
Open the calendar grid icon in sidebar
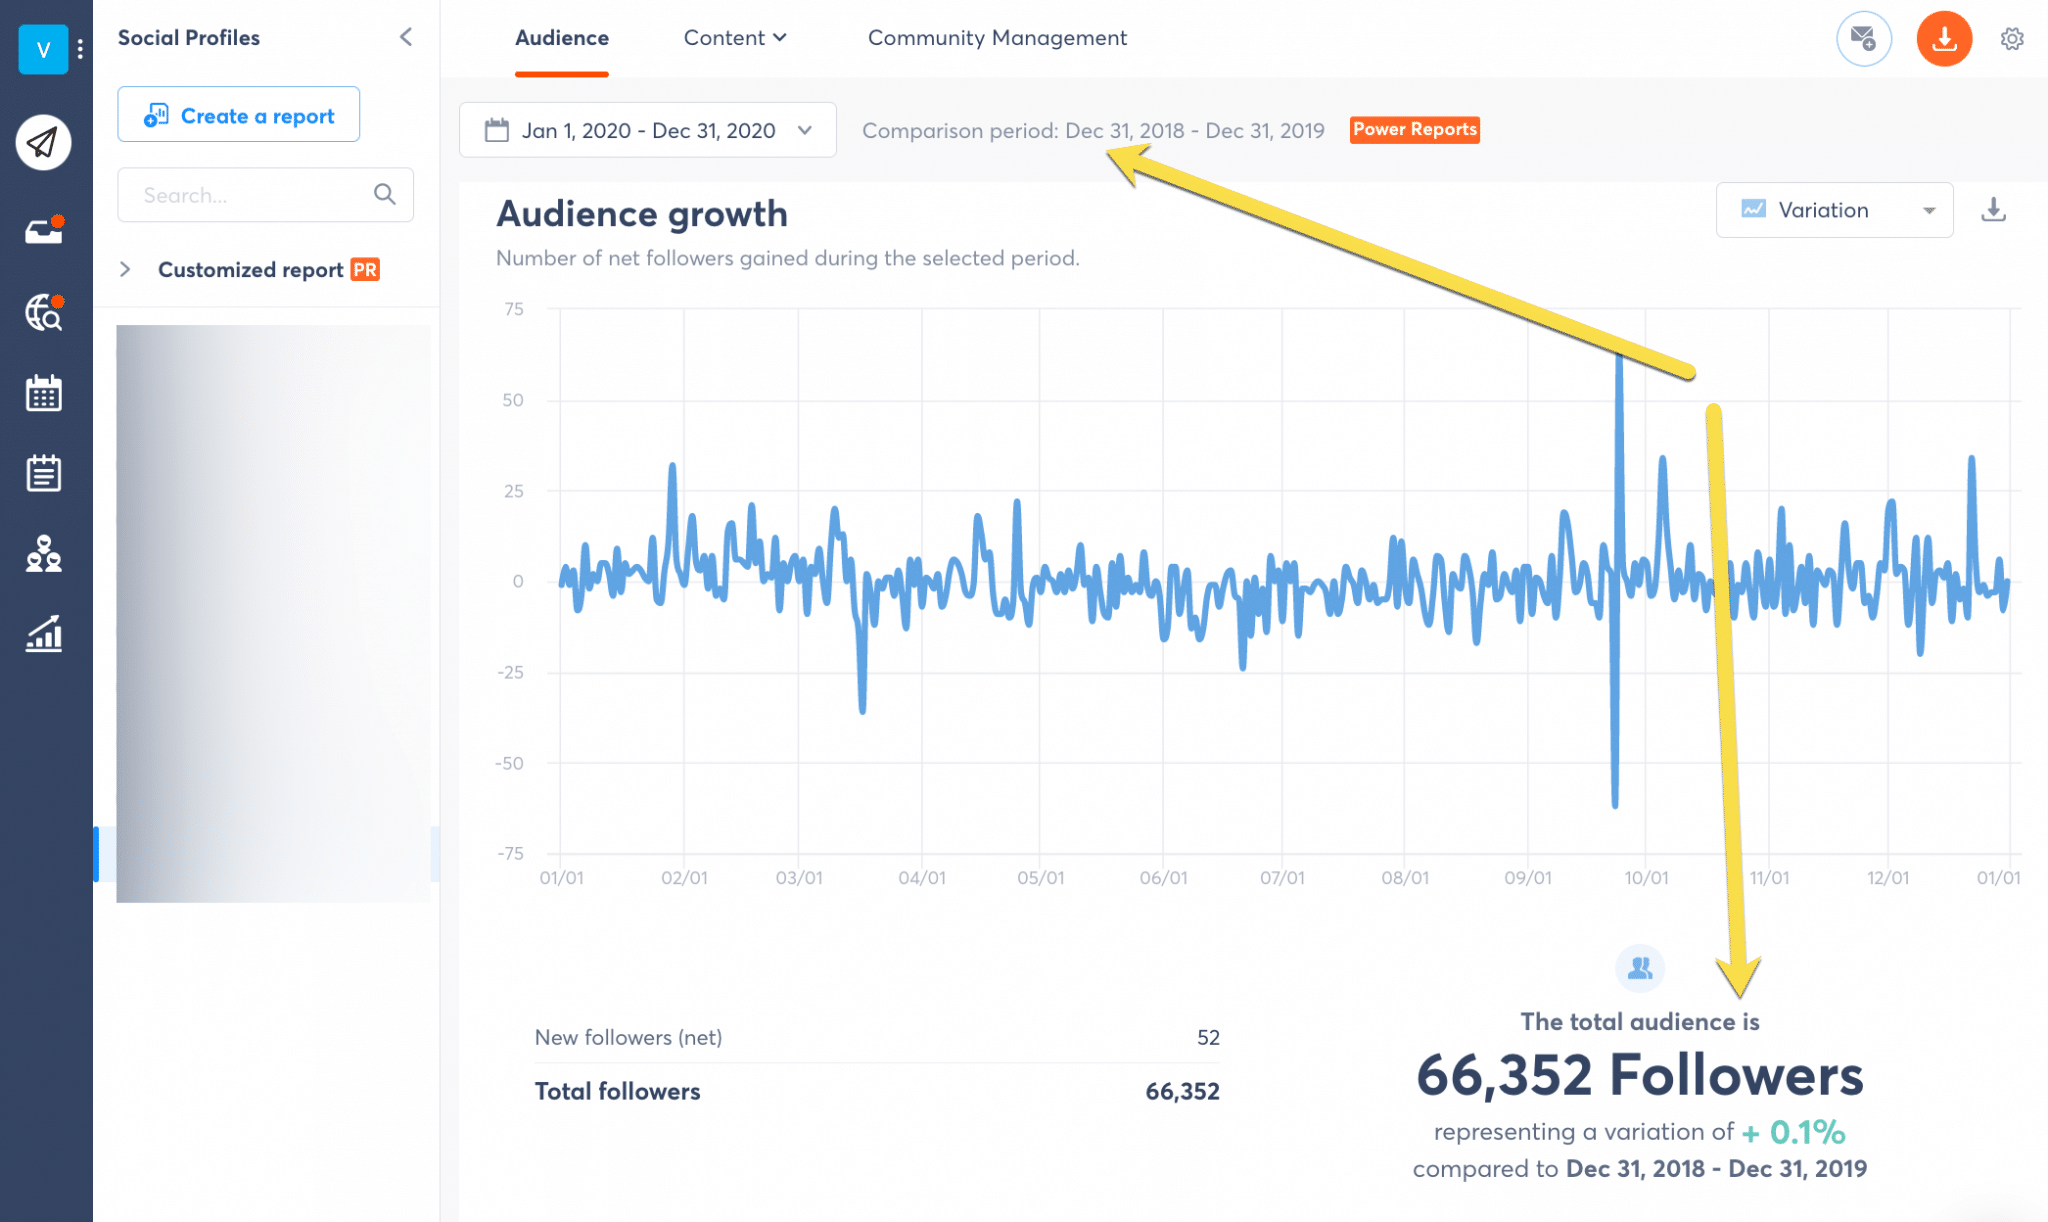tap(43, 393)
